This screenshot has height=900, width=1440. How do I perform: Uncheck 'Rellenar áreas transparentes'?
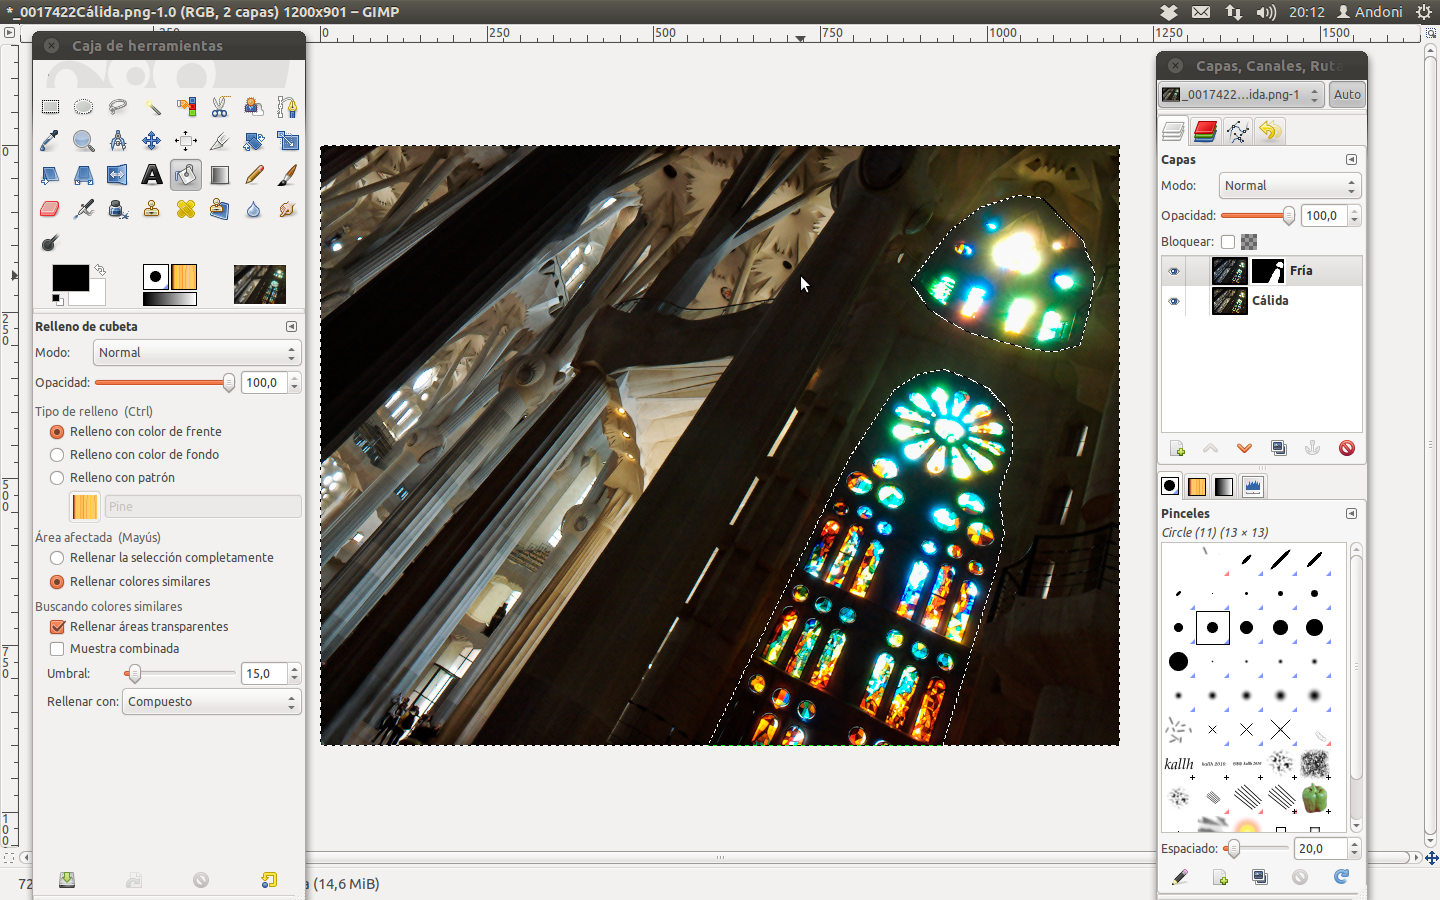pyautogui.click(x=57, y=627)
